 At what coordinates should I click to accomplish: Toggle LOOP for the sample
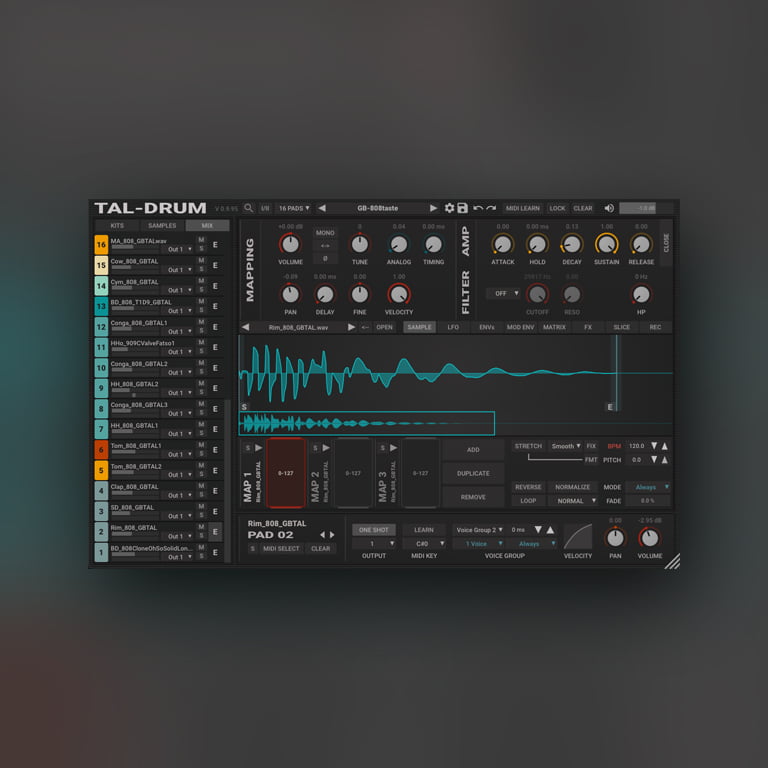528,501
